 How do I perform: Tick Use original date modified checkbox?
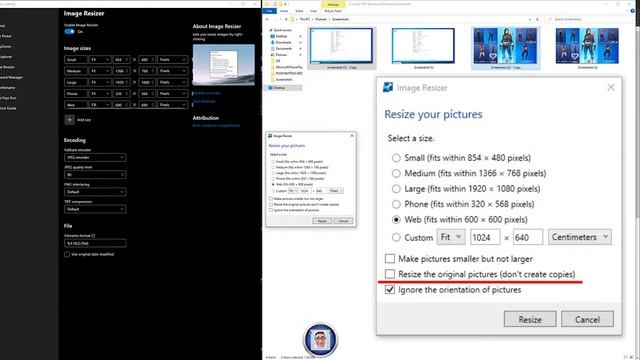(67, 254)
